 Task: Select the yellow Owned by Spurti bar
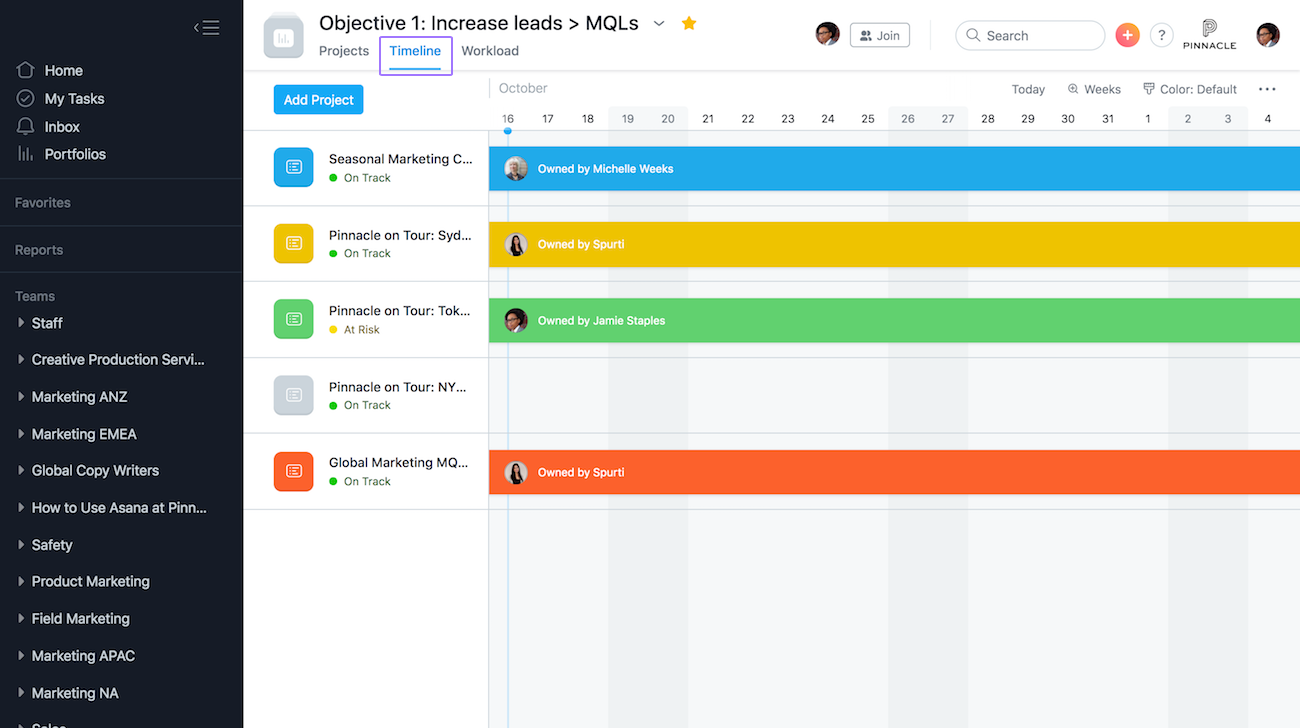tap(894, 244)
